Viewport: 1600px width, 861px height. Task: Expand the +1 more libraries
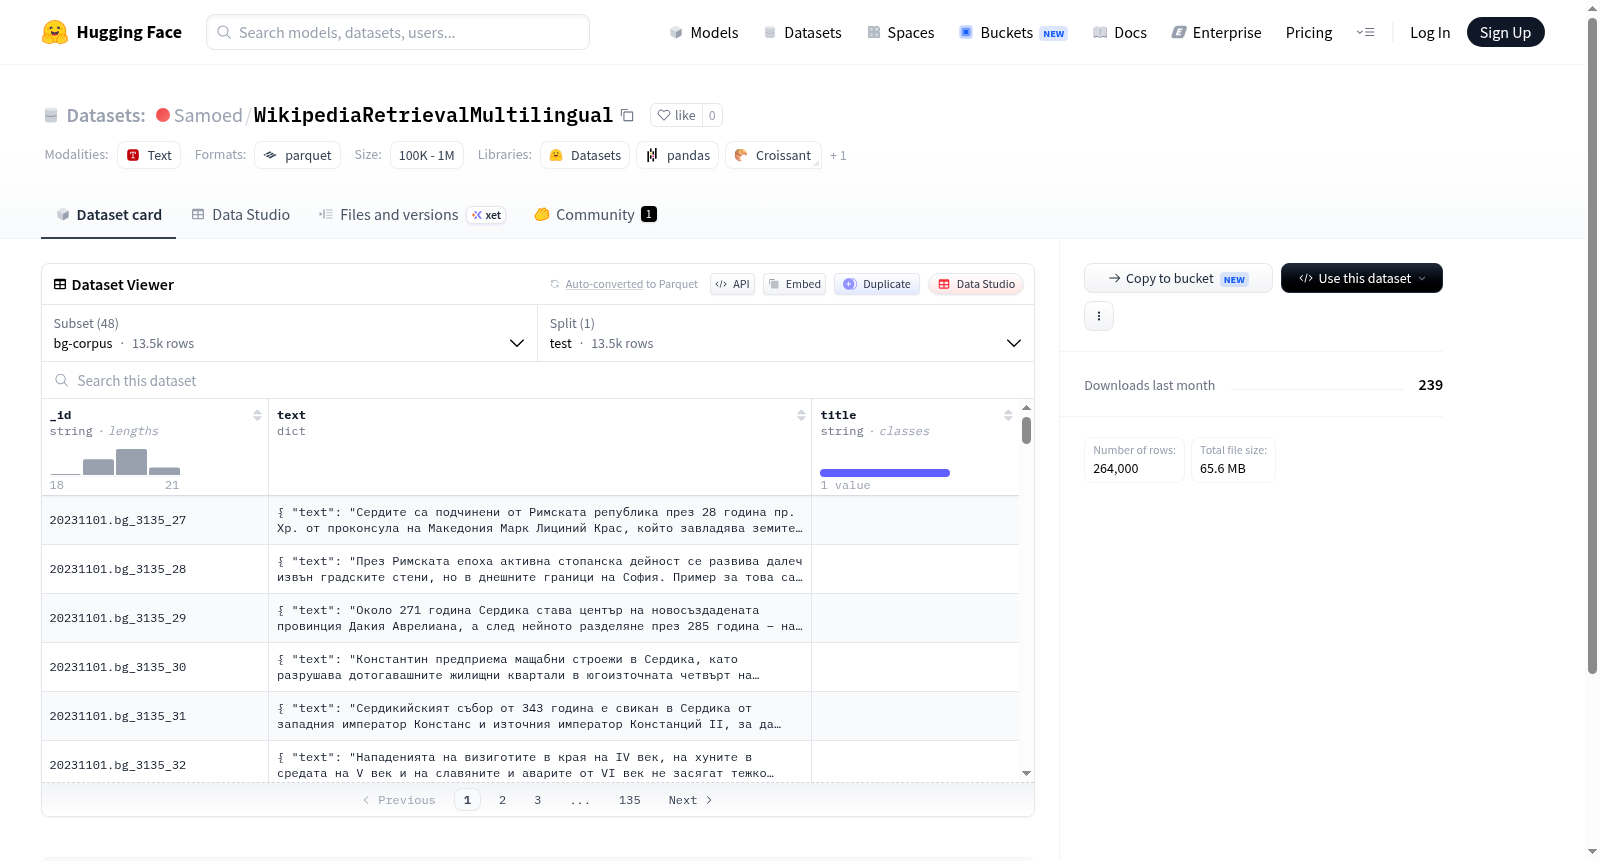coord(838,155)
